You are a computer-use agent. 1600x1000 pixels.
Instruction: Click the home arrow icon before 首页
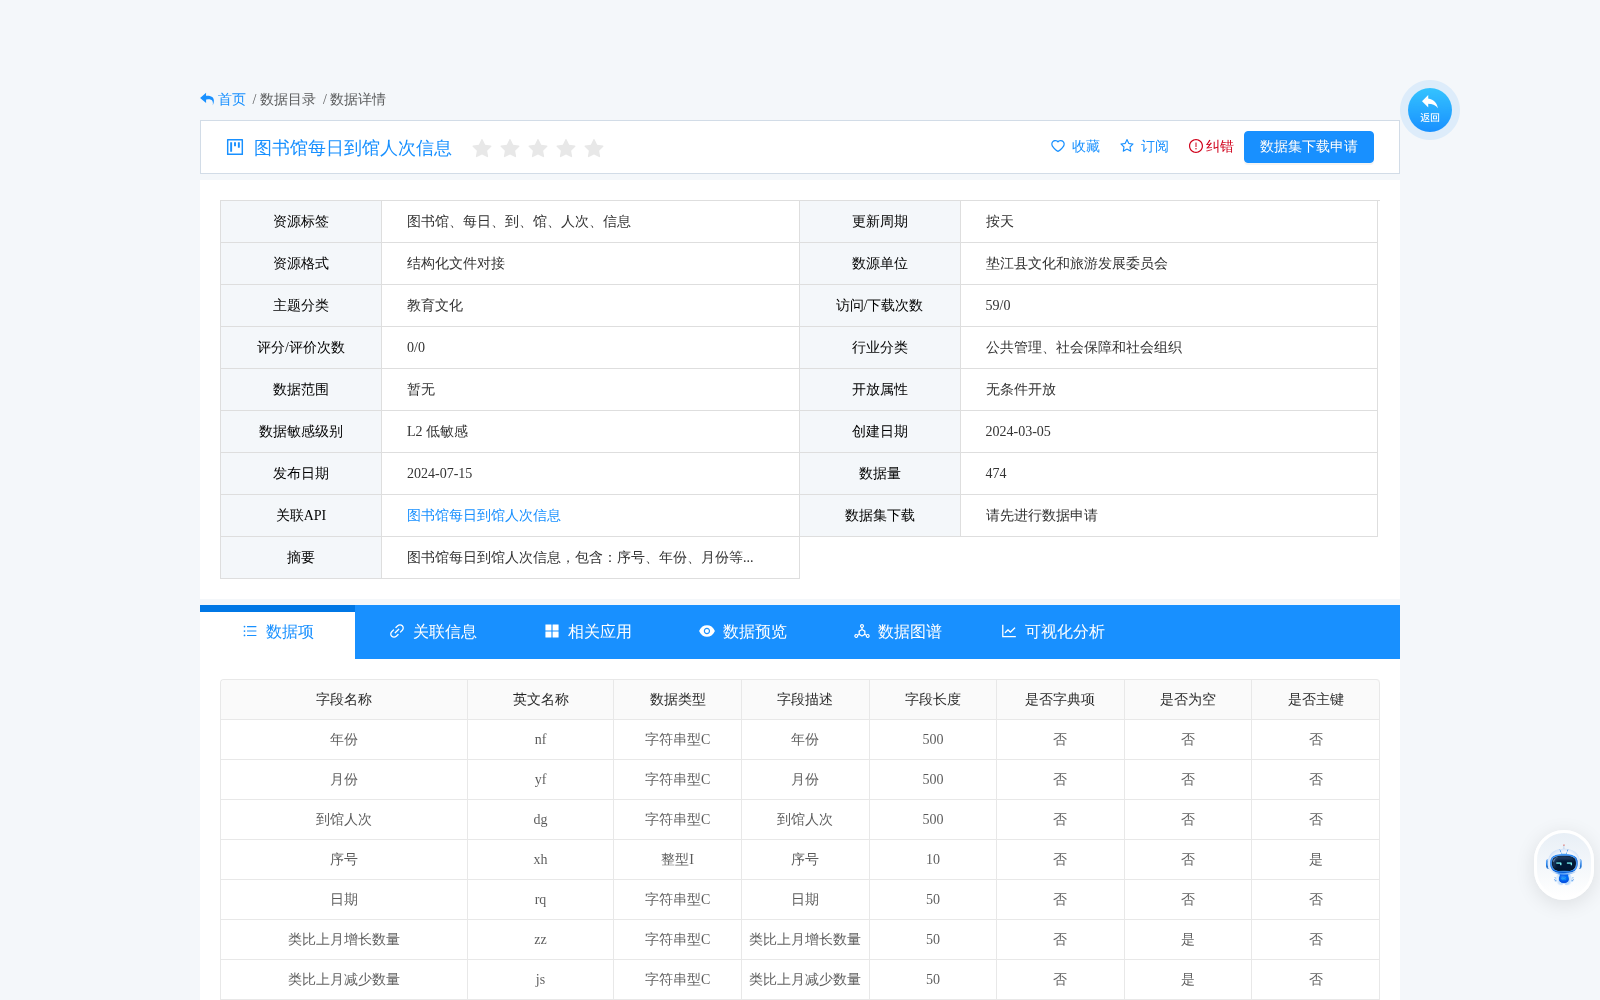[x=207, y=99]
